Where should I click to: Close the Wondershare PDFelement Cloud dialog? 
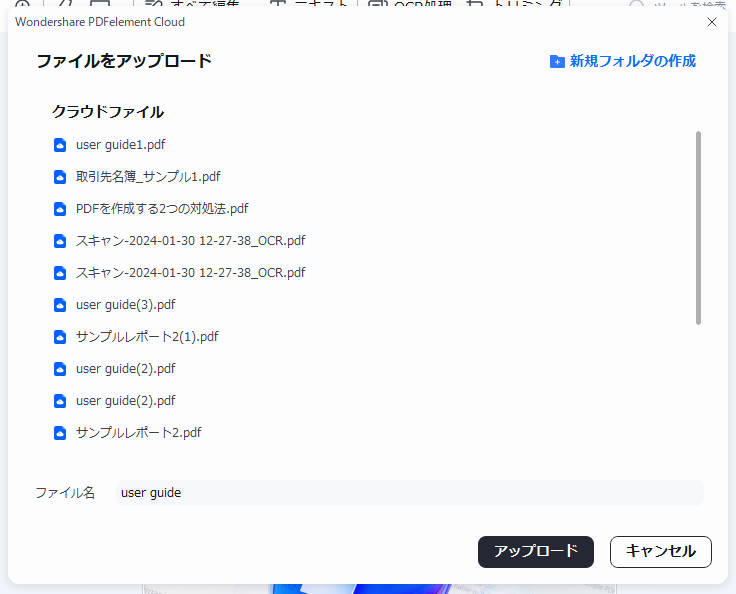pyautogui.click(x=712, y=22)
